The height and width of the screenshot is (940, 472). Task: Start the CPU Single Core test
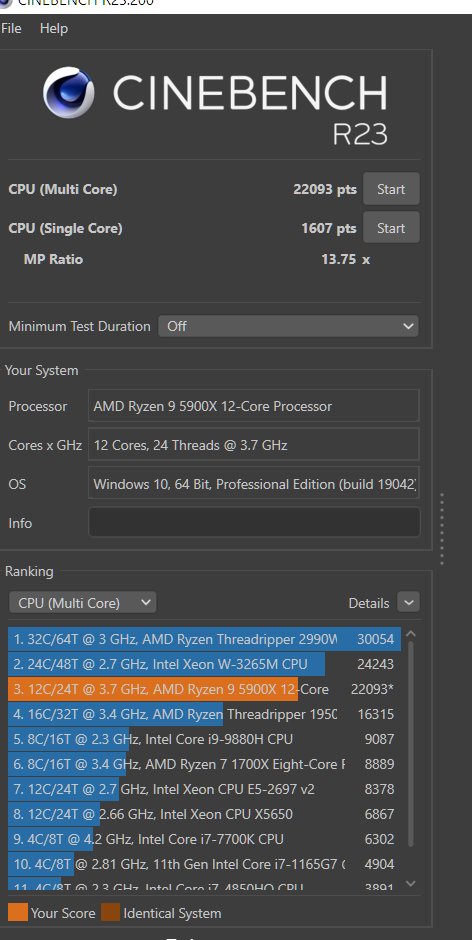point(391,228)
